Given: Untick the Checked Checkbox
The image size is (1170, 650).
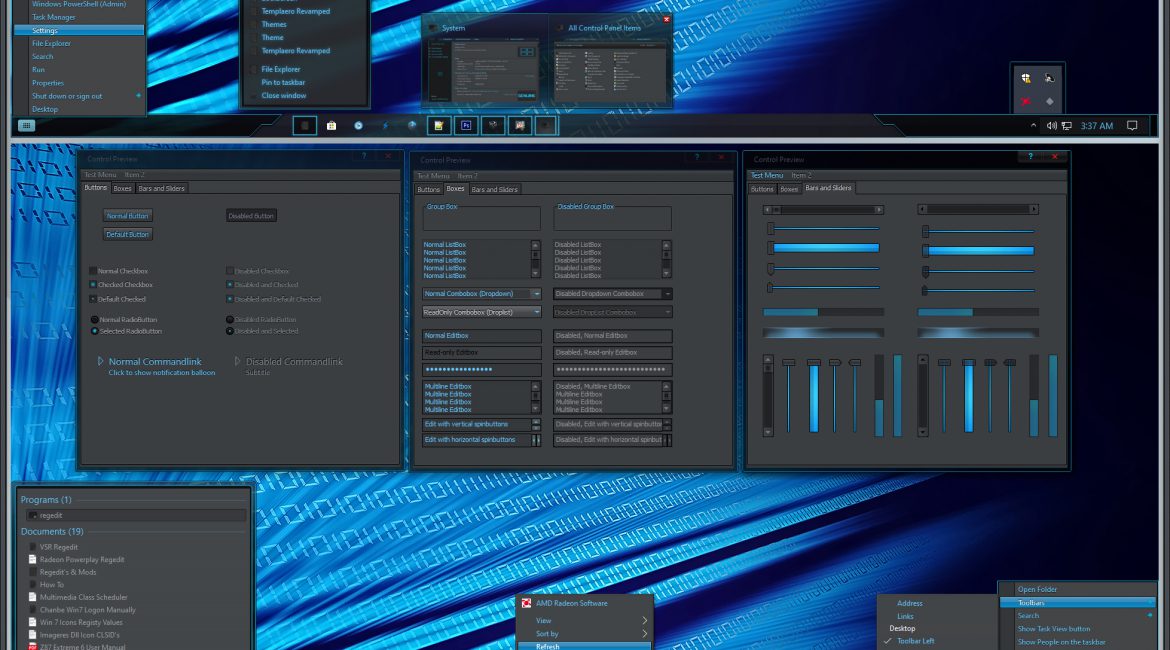Looking at the screenshot, I should point(93,284).
